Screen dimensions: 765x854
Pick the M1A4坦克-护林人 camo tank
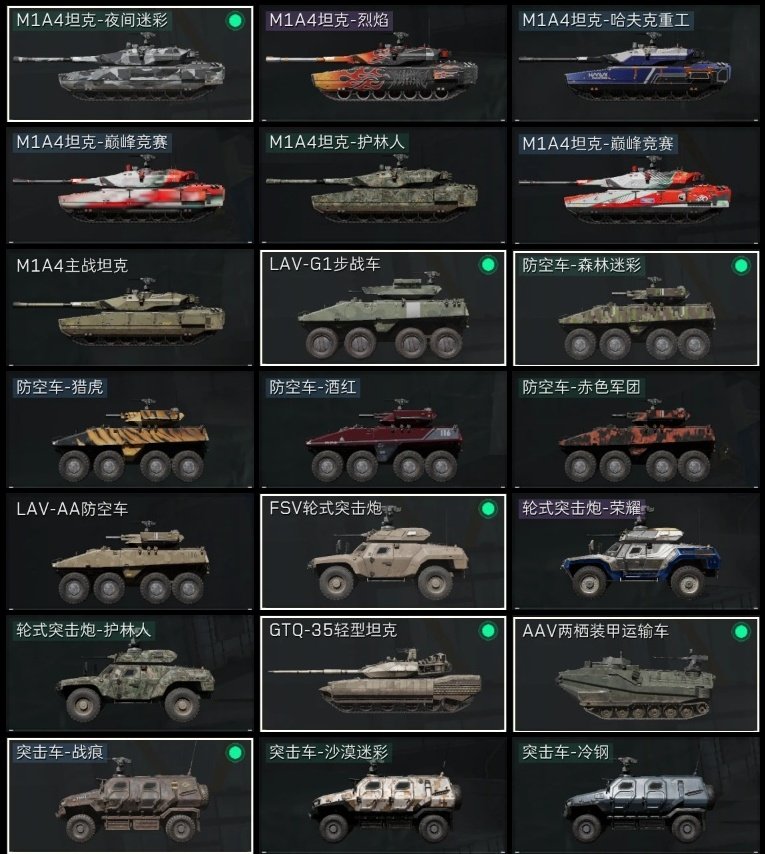[383, 186]
